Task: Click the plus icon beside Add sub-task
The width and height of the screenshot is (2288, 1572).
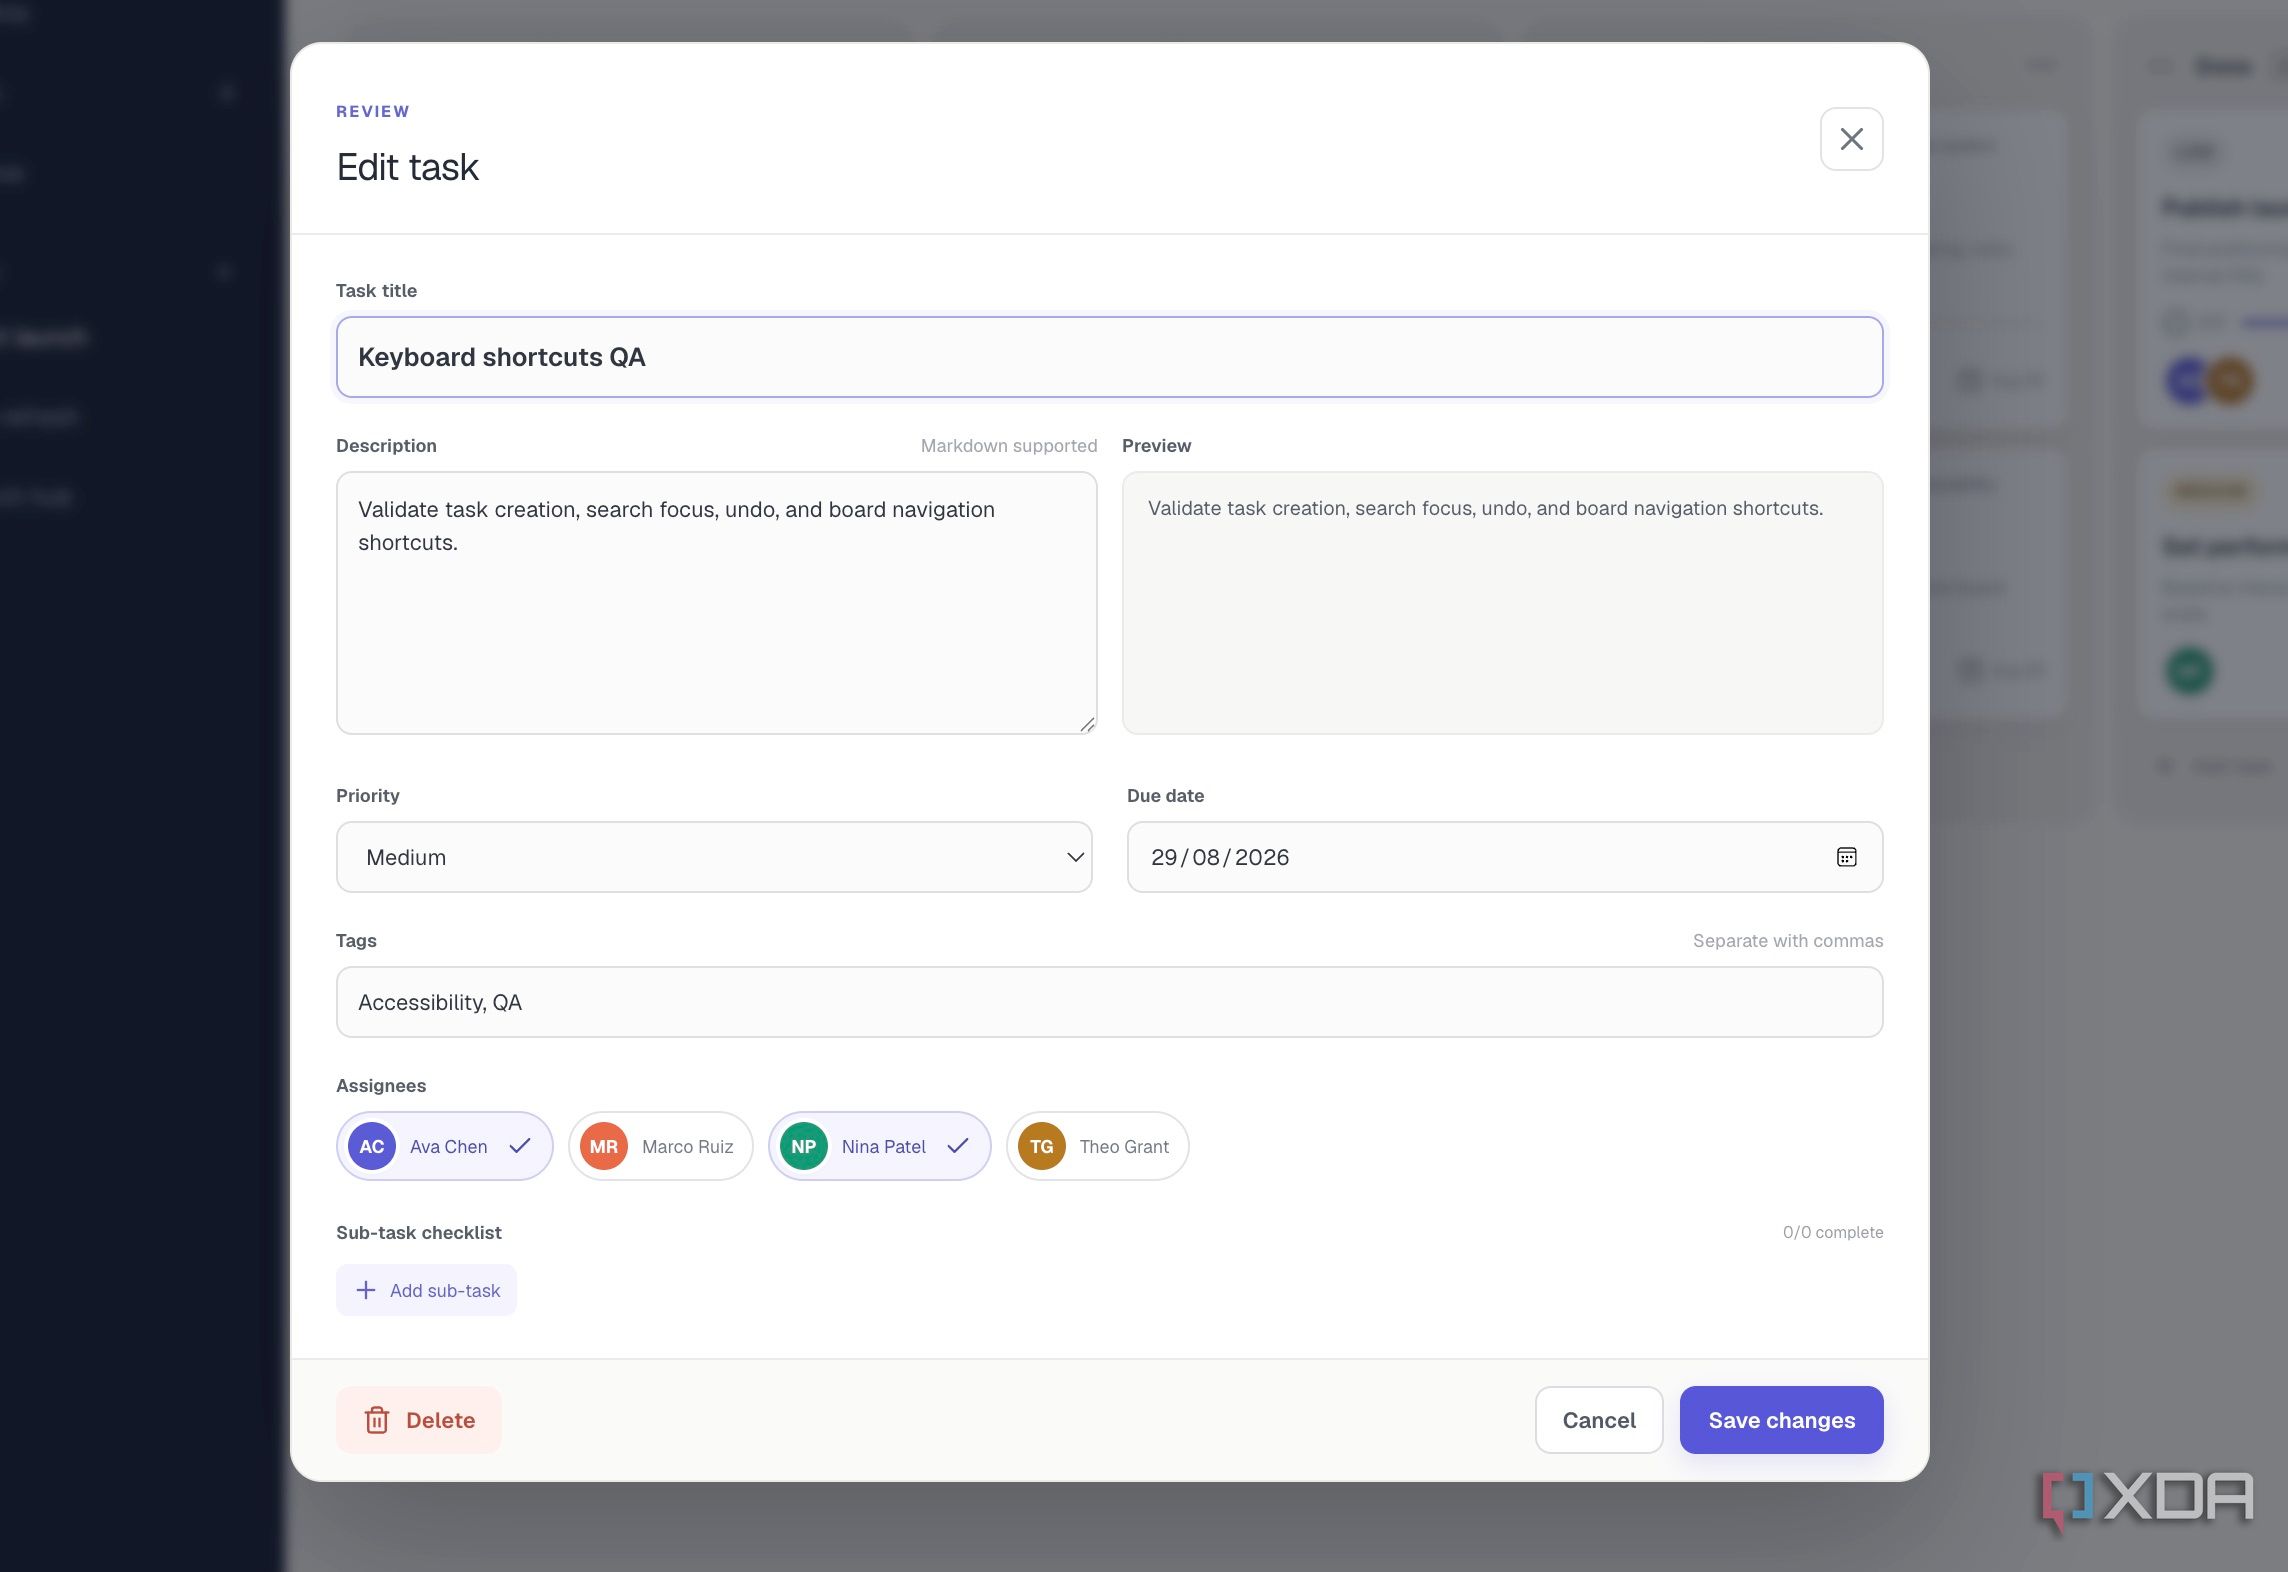Action: coord(366,1290)
